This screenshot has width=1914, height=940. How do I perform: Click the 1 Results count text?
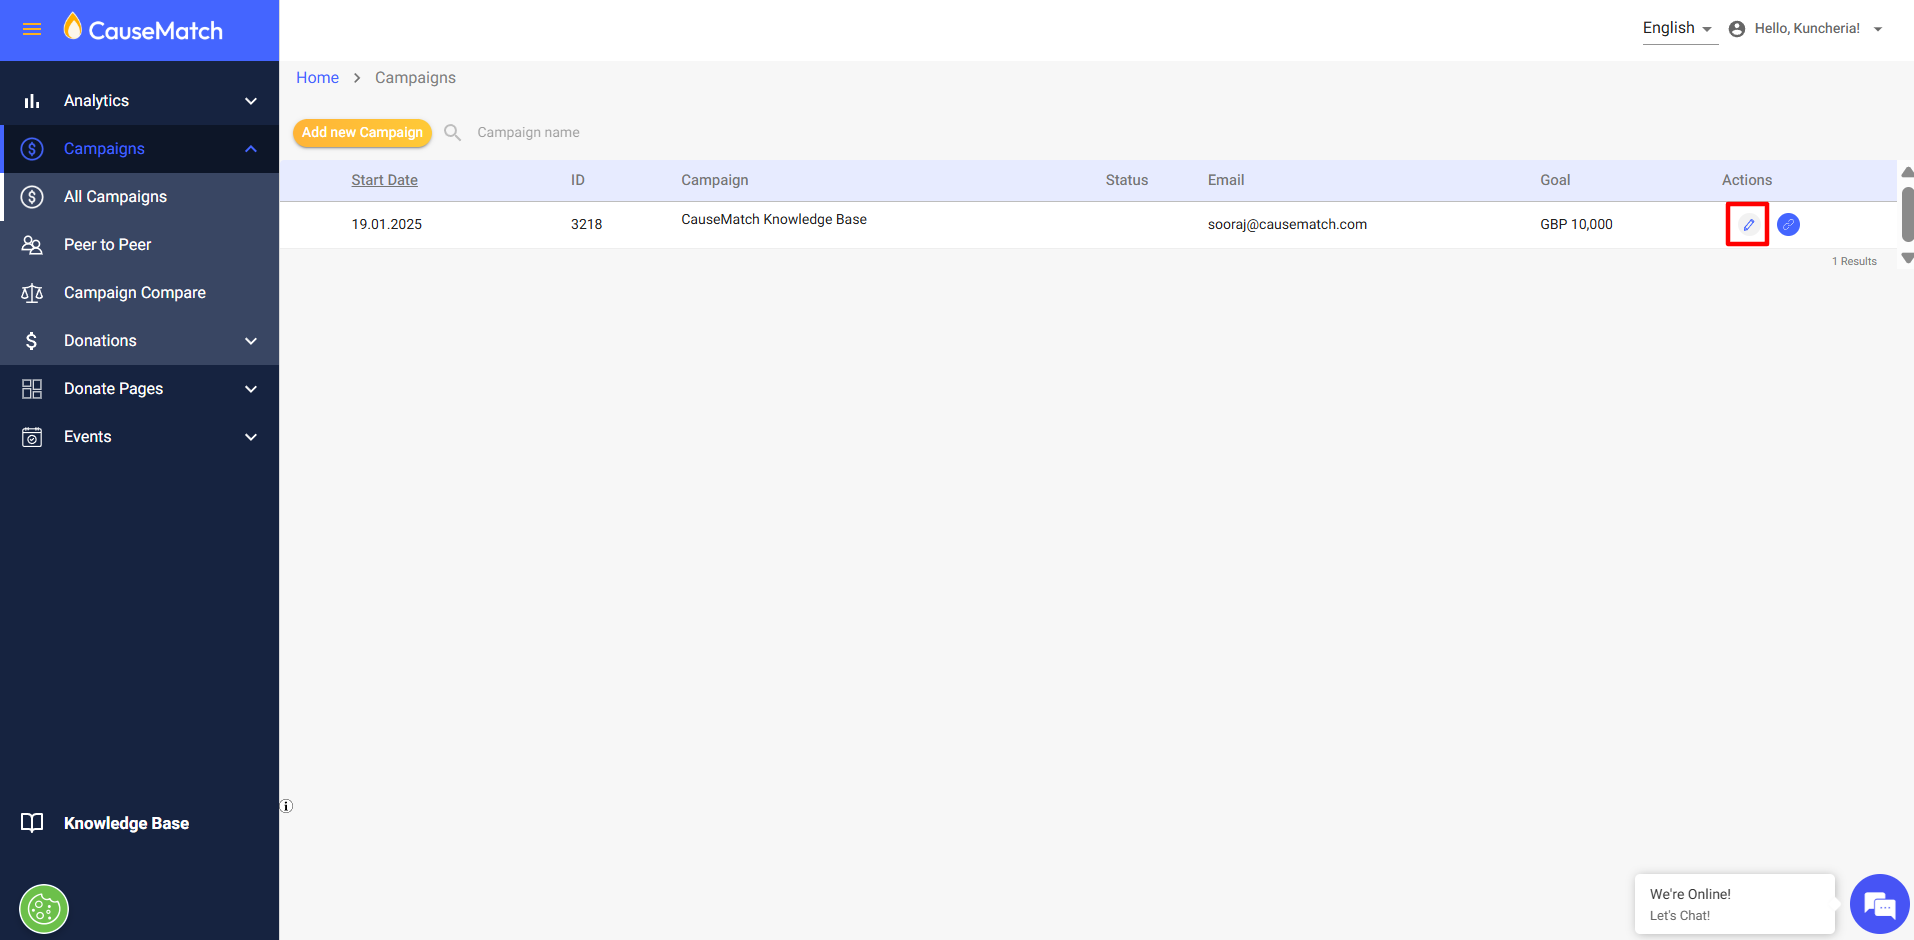point(1854,261)
